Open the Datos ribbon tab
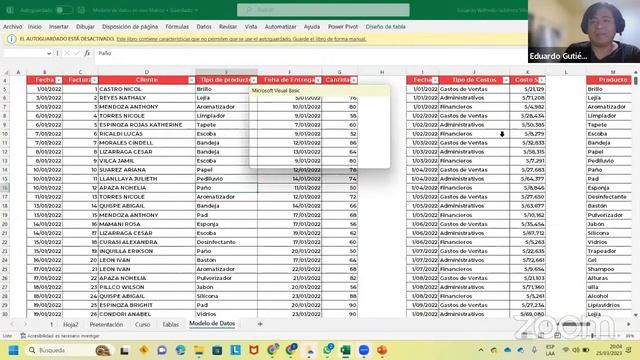 click(x=204, y=27)
